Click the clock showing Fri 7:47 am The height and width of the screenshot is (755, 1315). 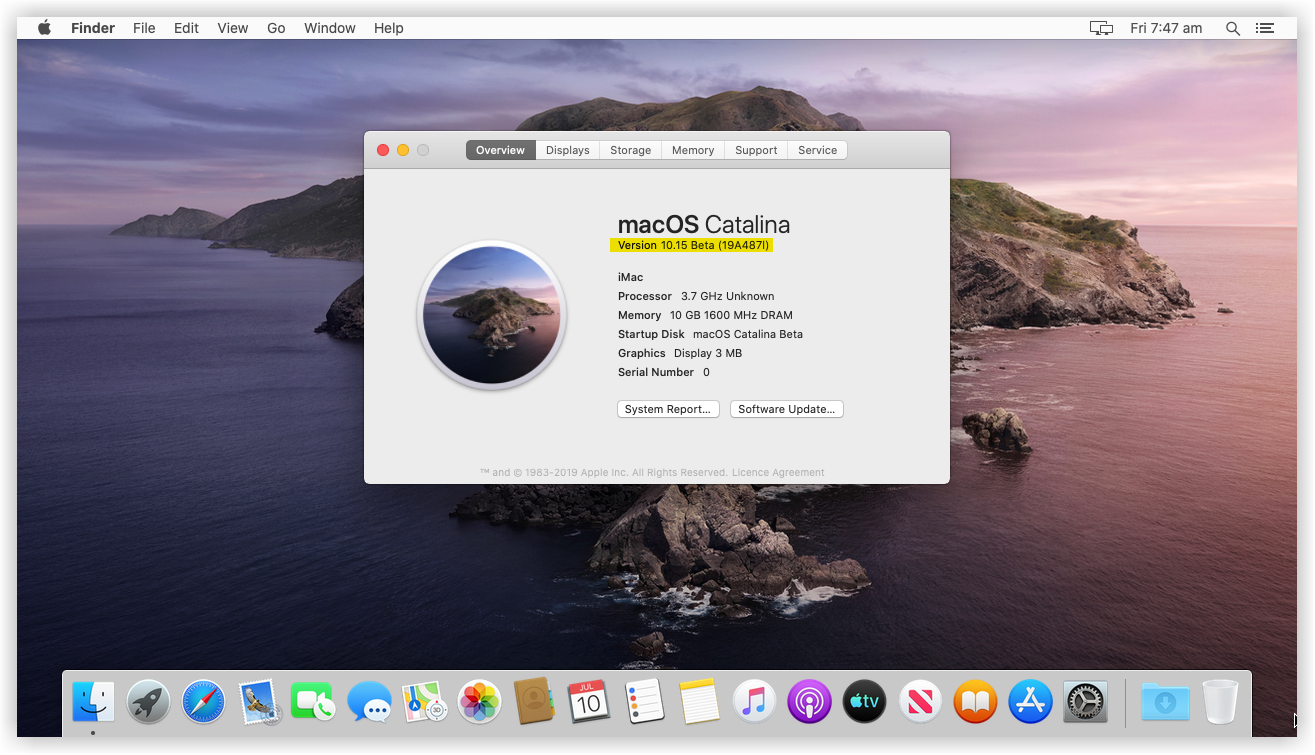coord(1166,28)
